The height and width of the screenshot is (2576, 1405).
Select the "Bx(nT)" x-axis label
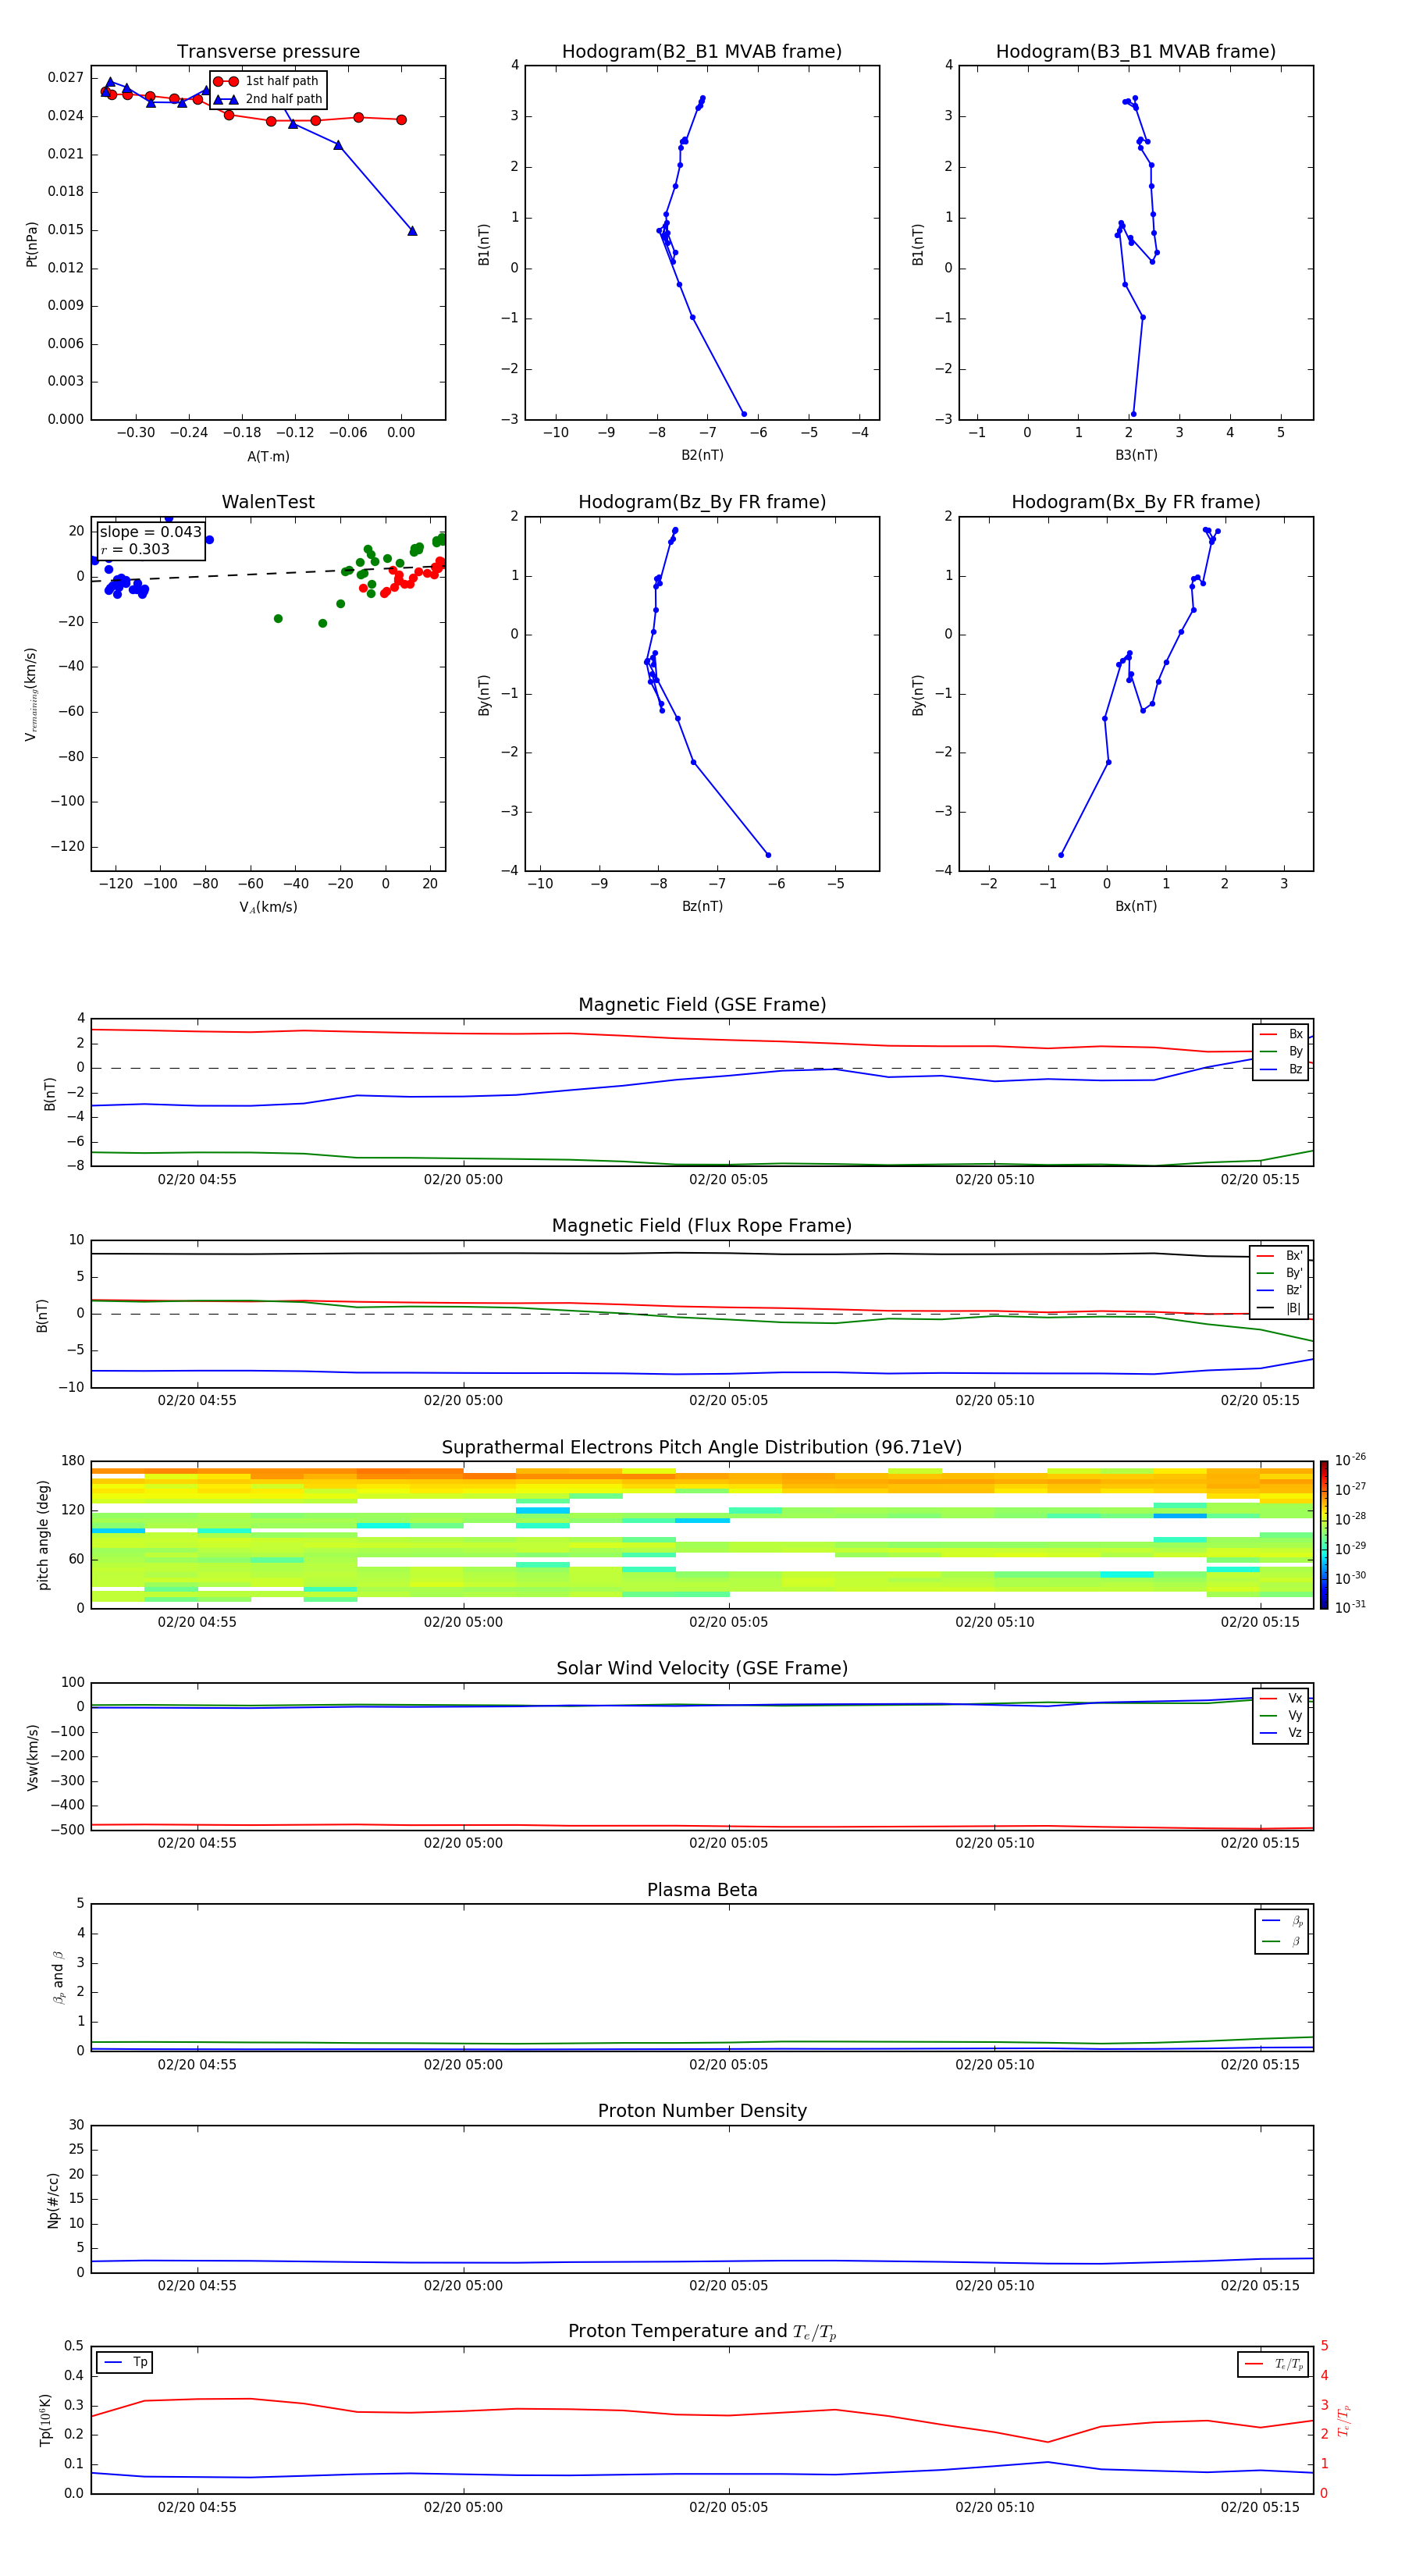[1136, 906]
